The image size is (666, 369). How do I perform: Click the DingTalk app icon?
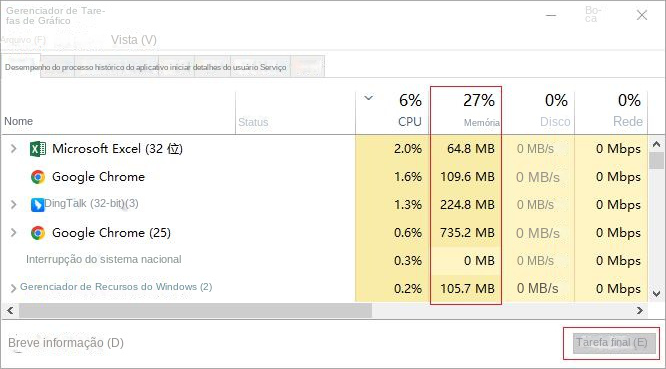click(x=37, y=205)
